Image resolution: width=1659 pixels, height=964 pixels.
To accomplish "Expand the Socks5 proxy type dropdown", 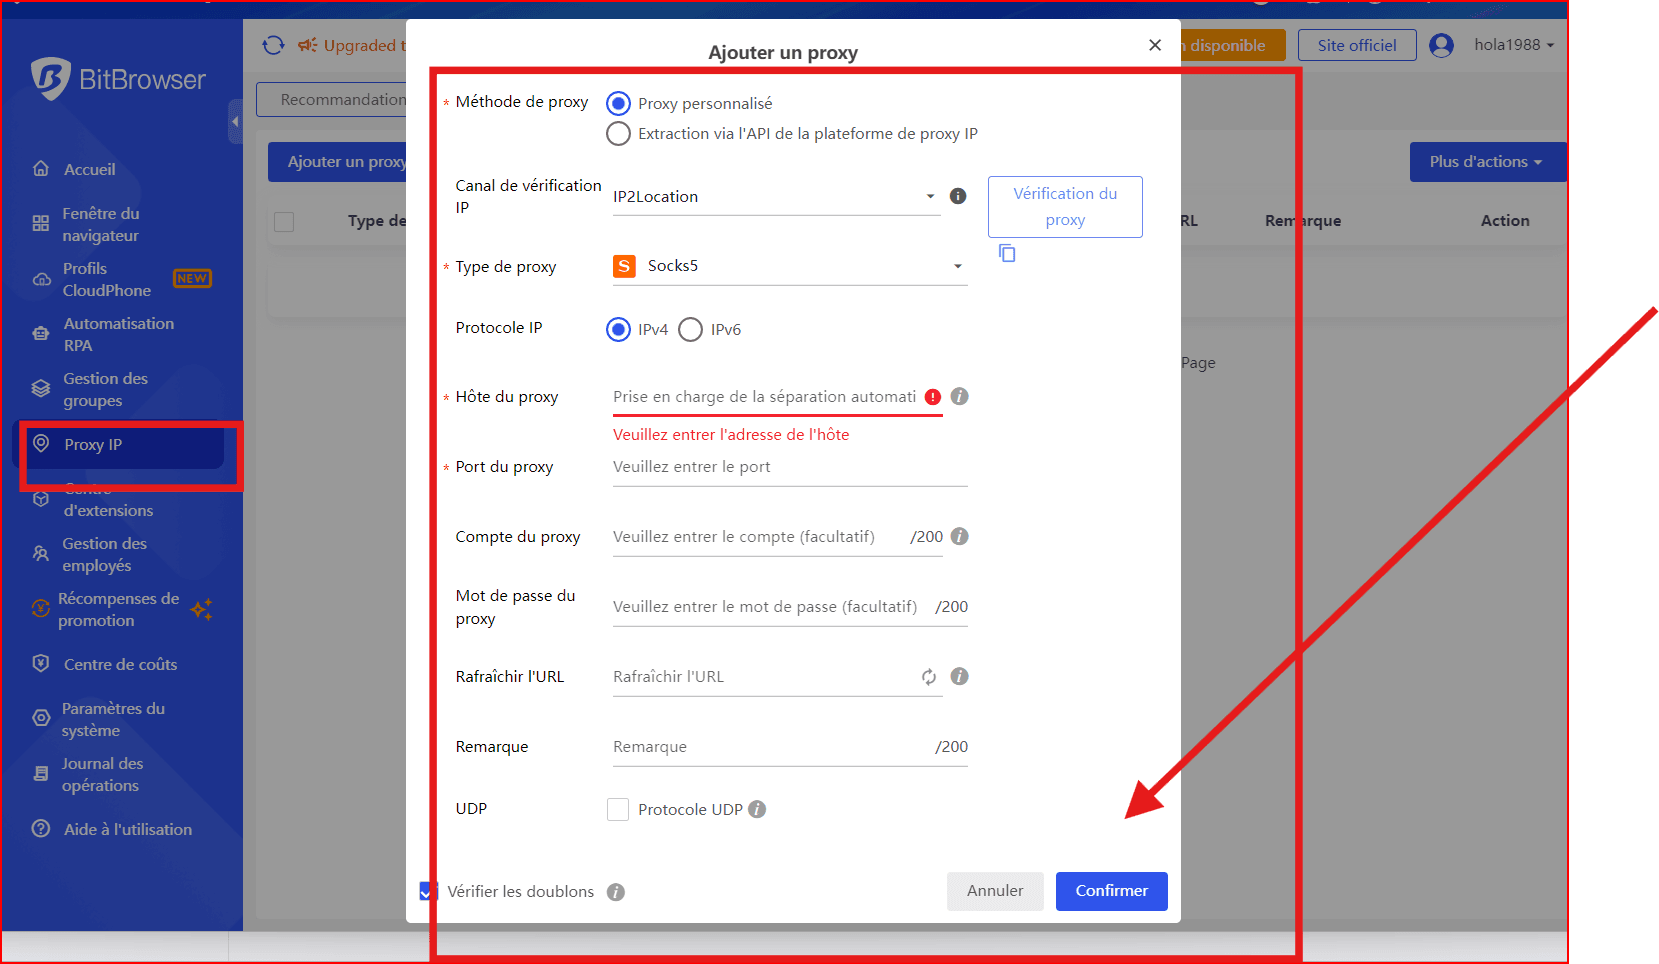I will pos(789,266).
